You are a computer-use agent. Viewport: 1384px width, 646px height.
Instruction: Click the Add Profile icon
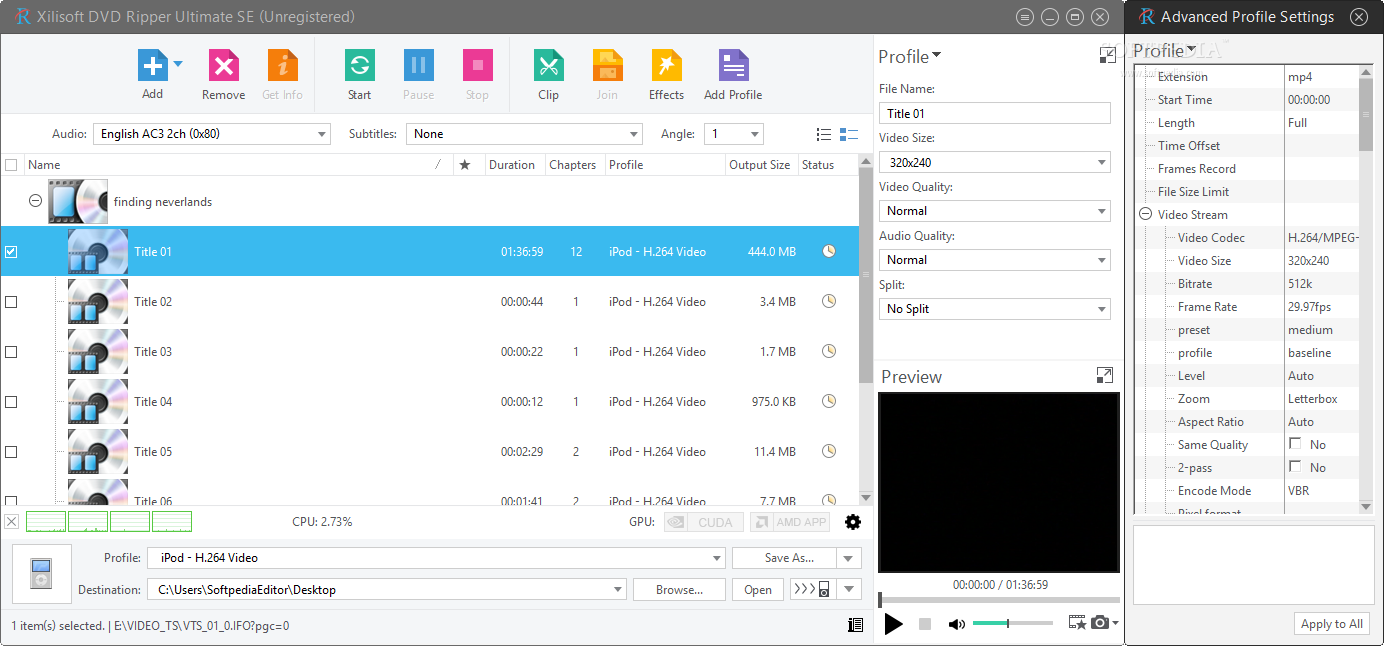click(x=733, y=66)
